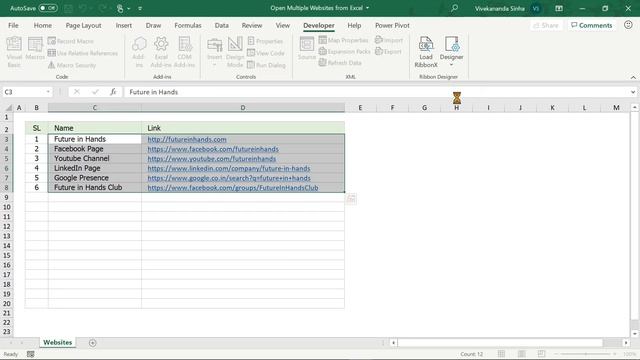Click the horizontal scrollbar track
Image resolution: width=640 pixels, height=360 pixels.
[500, 342]
